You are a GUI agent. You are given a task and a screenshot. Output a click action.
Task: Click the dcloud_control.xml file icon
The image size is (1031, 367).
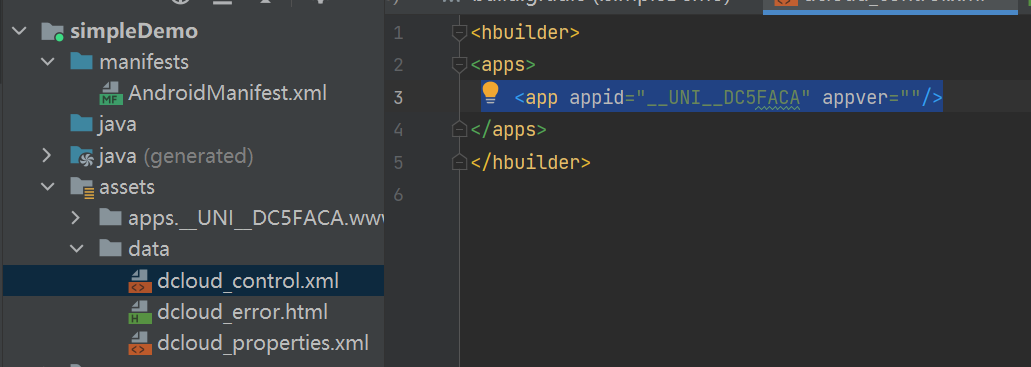(x=139, y=282)
